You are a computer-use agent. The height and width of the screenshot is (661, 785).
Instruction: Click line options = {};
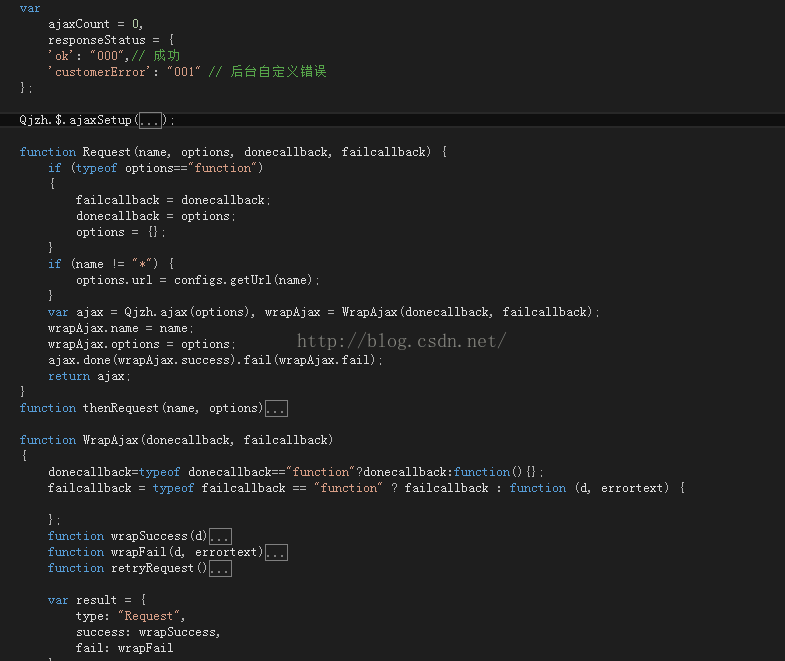click(121, 232)
